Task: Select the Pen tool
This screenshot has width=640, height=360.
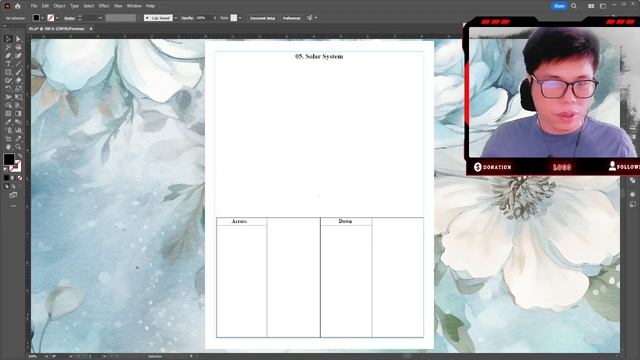Action: [8, 56]
